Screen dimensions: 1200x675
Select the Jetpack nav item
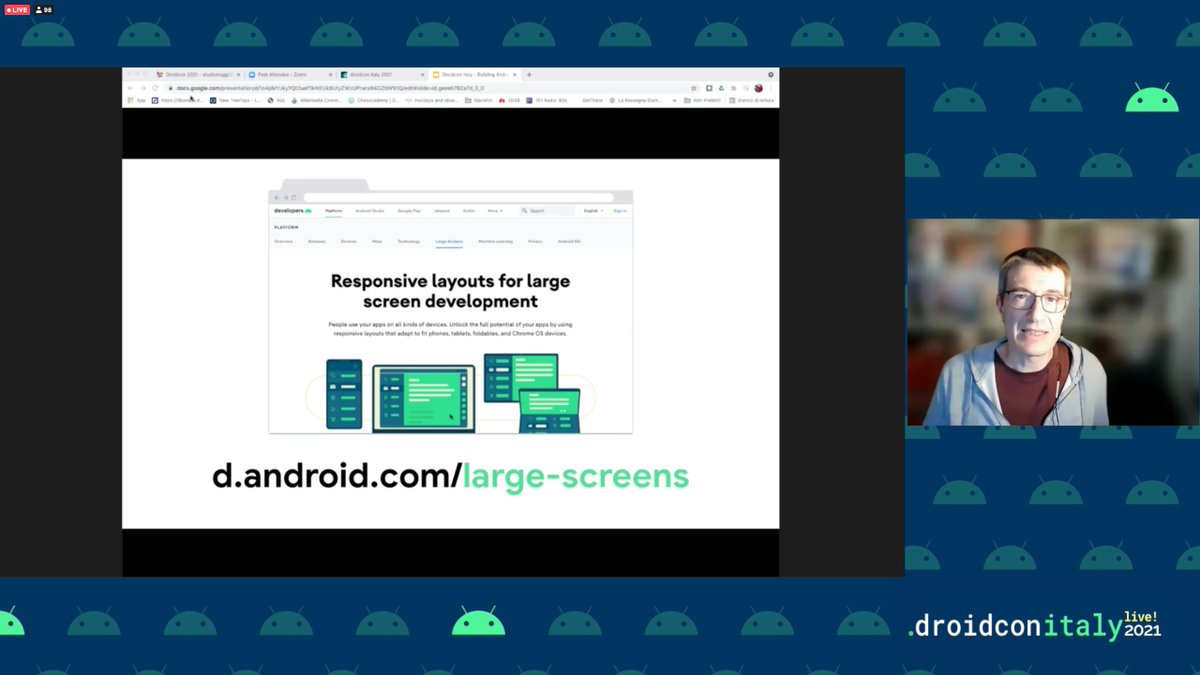[442, 211]
